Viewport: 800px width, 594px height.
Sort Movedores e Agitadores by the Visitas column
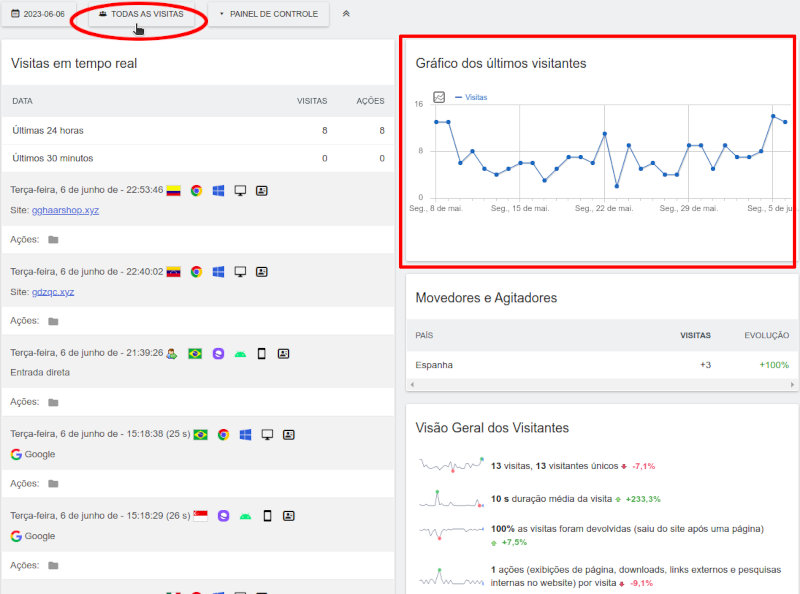695,336
